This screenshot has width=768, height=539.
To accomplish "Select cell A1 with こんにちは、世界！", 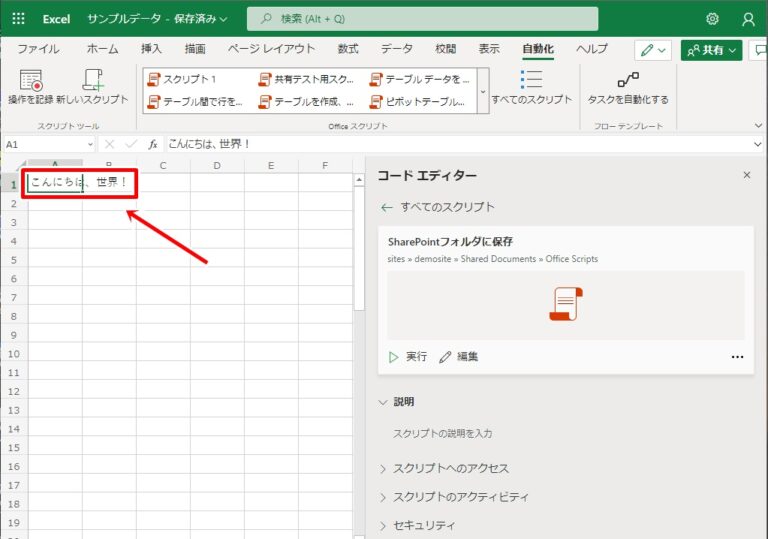I will 55,183.
